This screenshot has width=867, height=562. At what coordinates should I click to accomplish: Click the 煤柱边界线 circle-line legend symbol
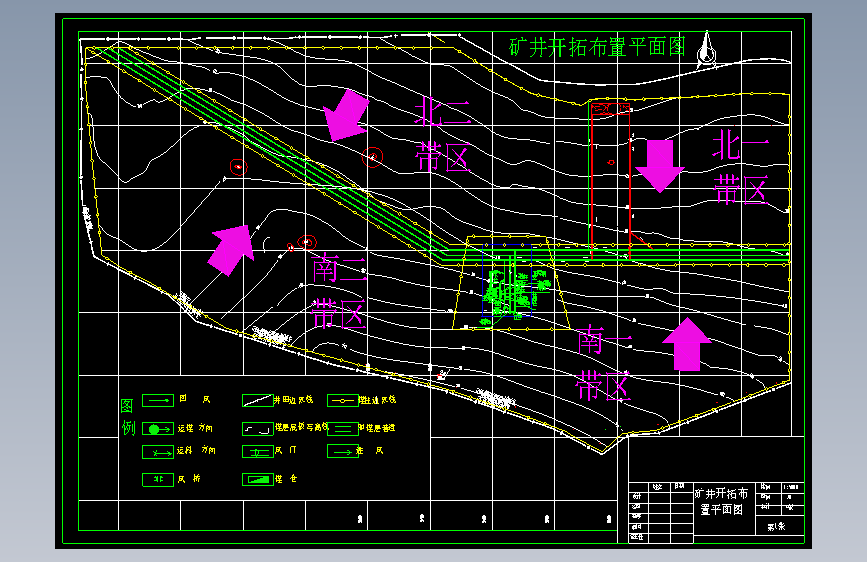click(x=343, y=400)
